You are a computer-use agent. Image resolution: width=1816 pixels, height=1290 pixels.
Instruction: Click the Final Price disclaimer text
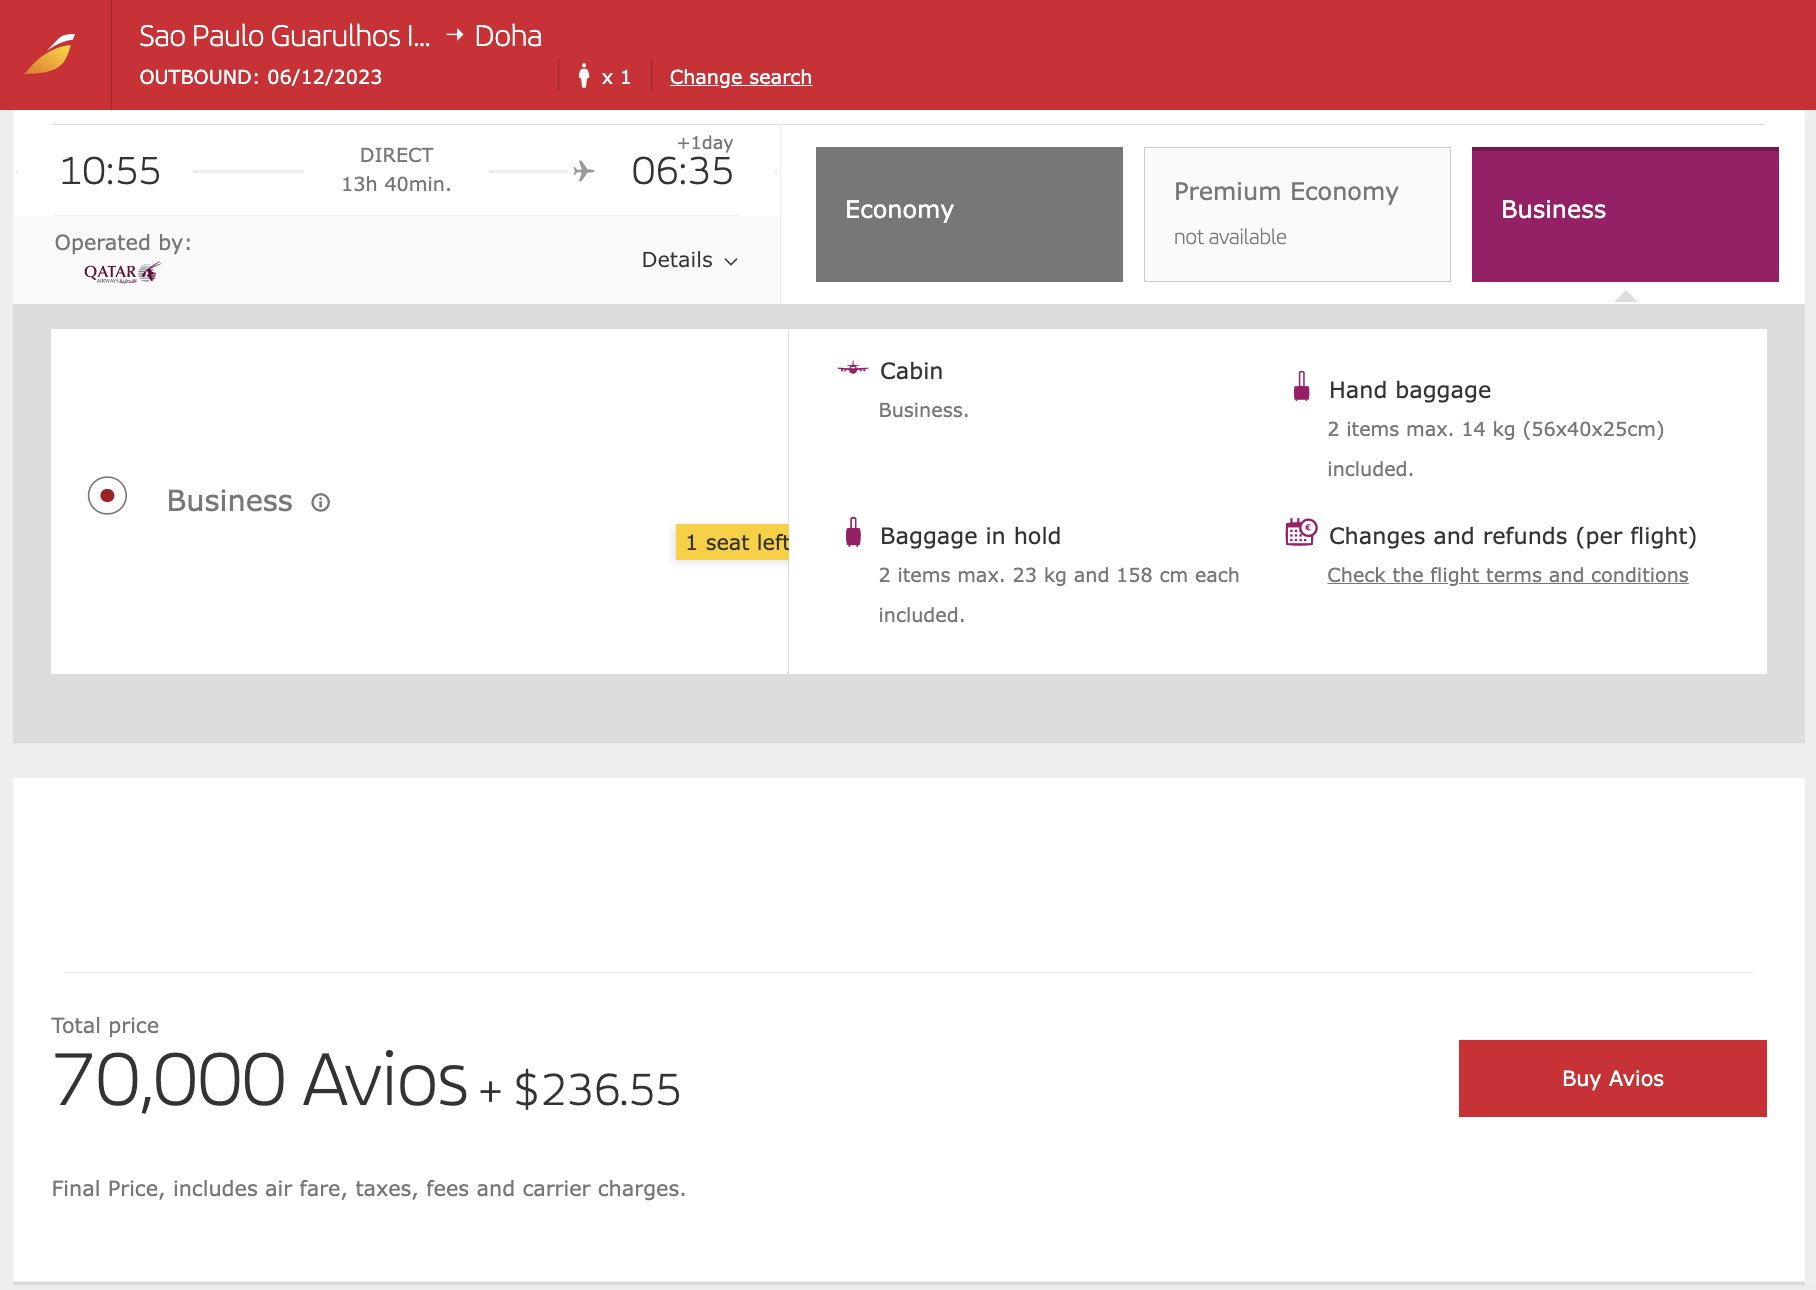click(x=368, y=1188)
